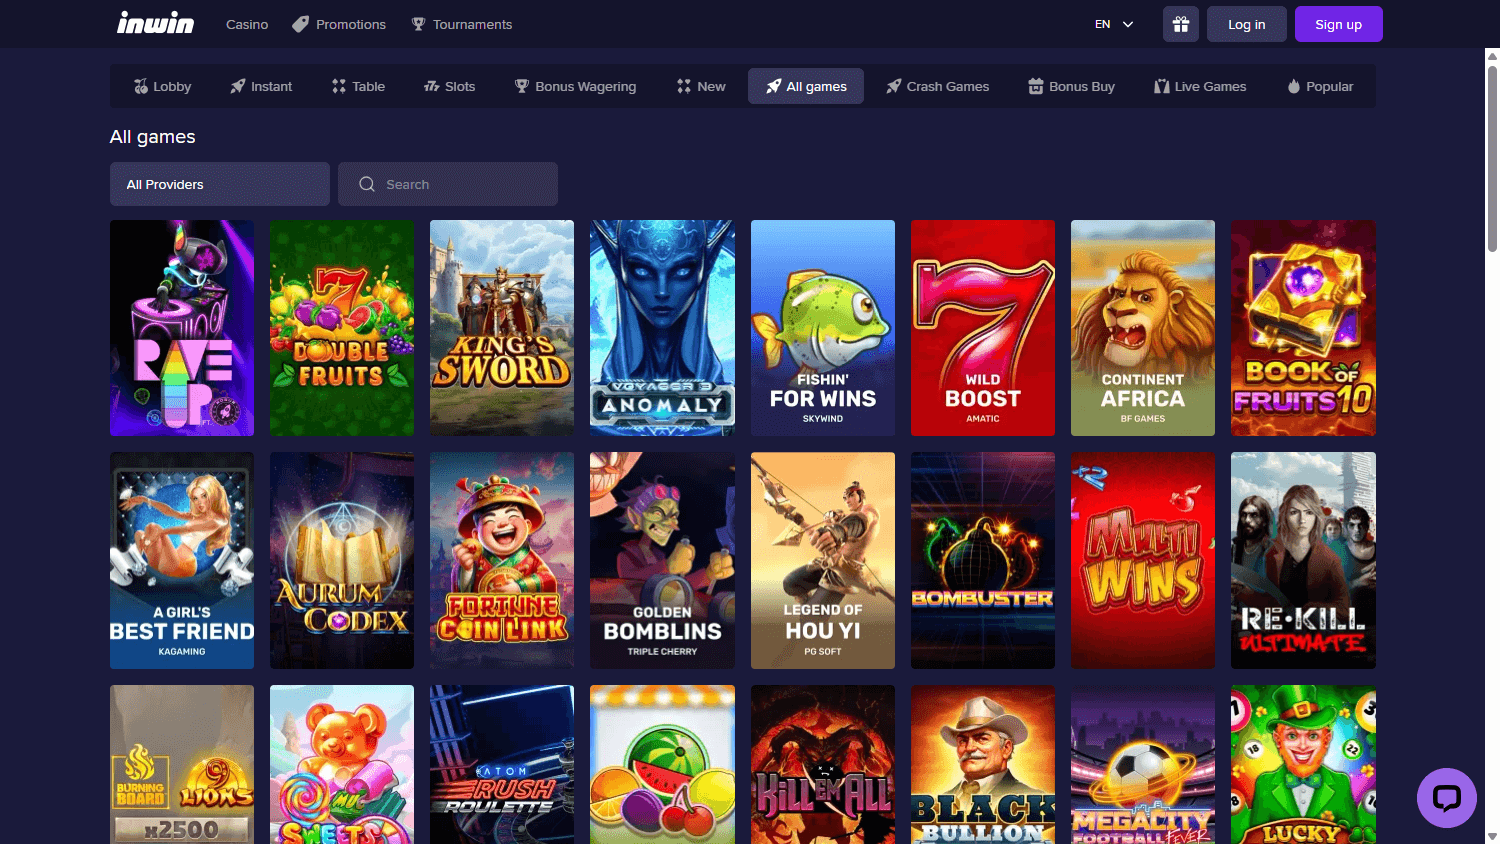Click the gift box bonuses icon
1500x844 pixels.
click(x=1180, y=24)
